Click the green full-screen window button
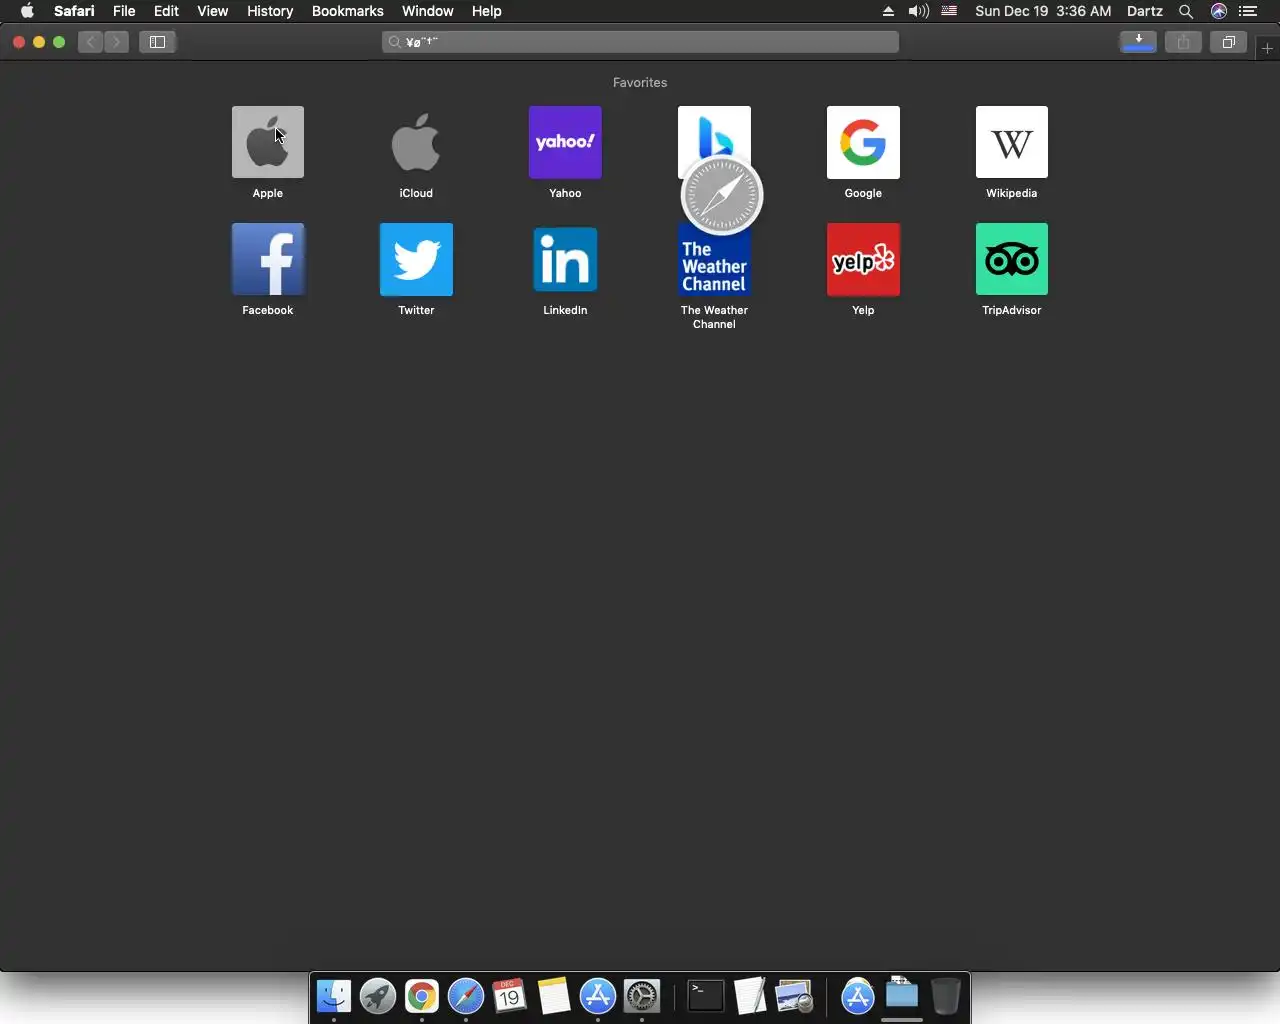 click(x=59, y=42)
